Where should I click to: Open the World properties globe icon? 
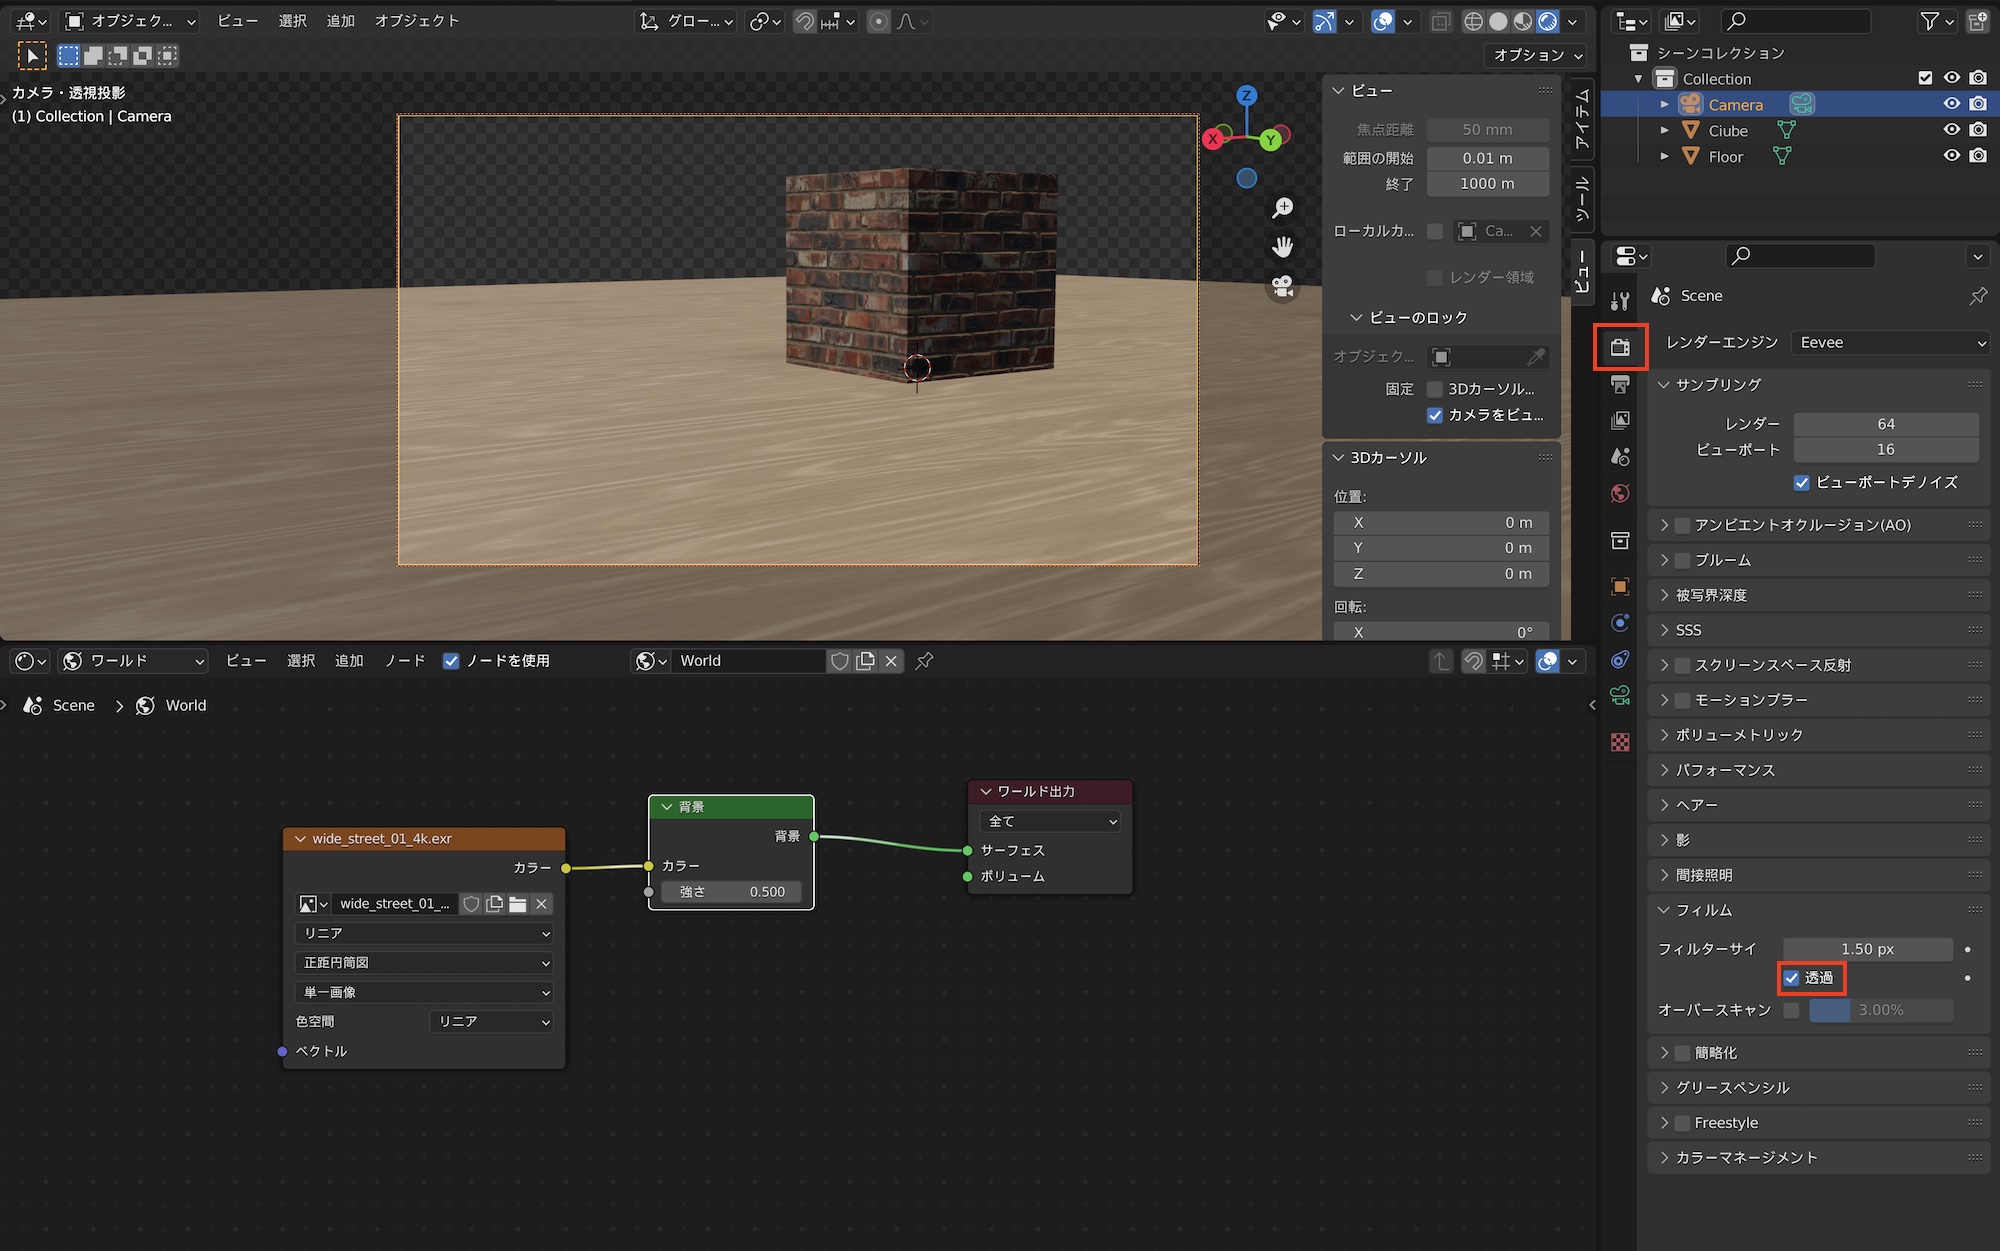(1620, 493)
